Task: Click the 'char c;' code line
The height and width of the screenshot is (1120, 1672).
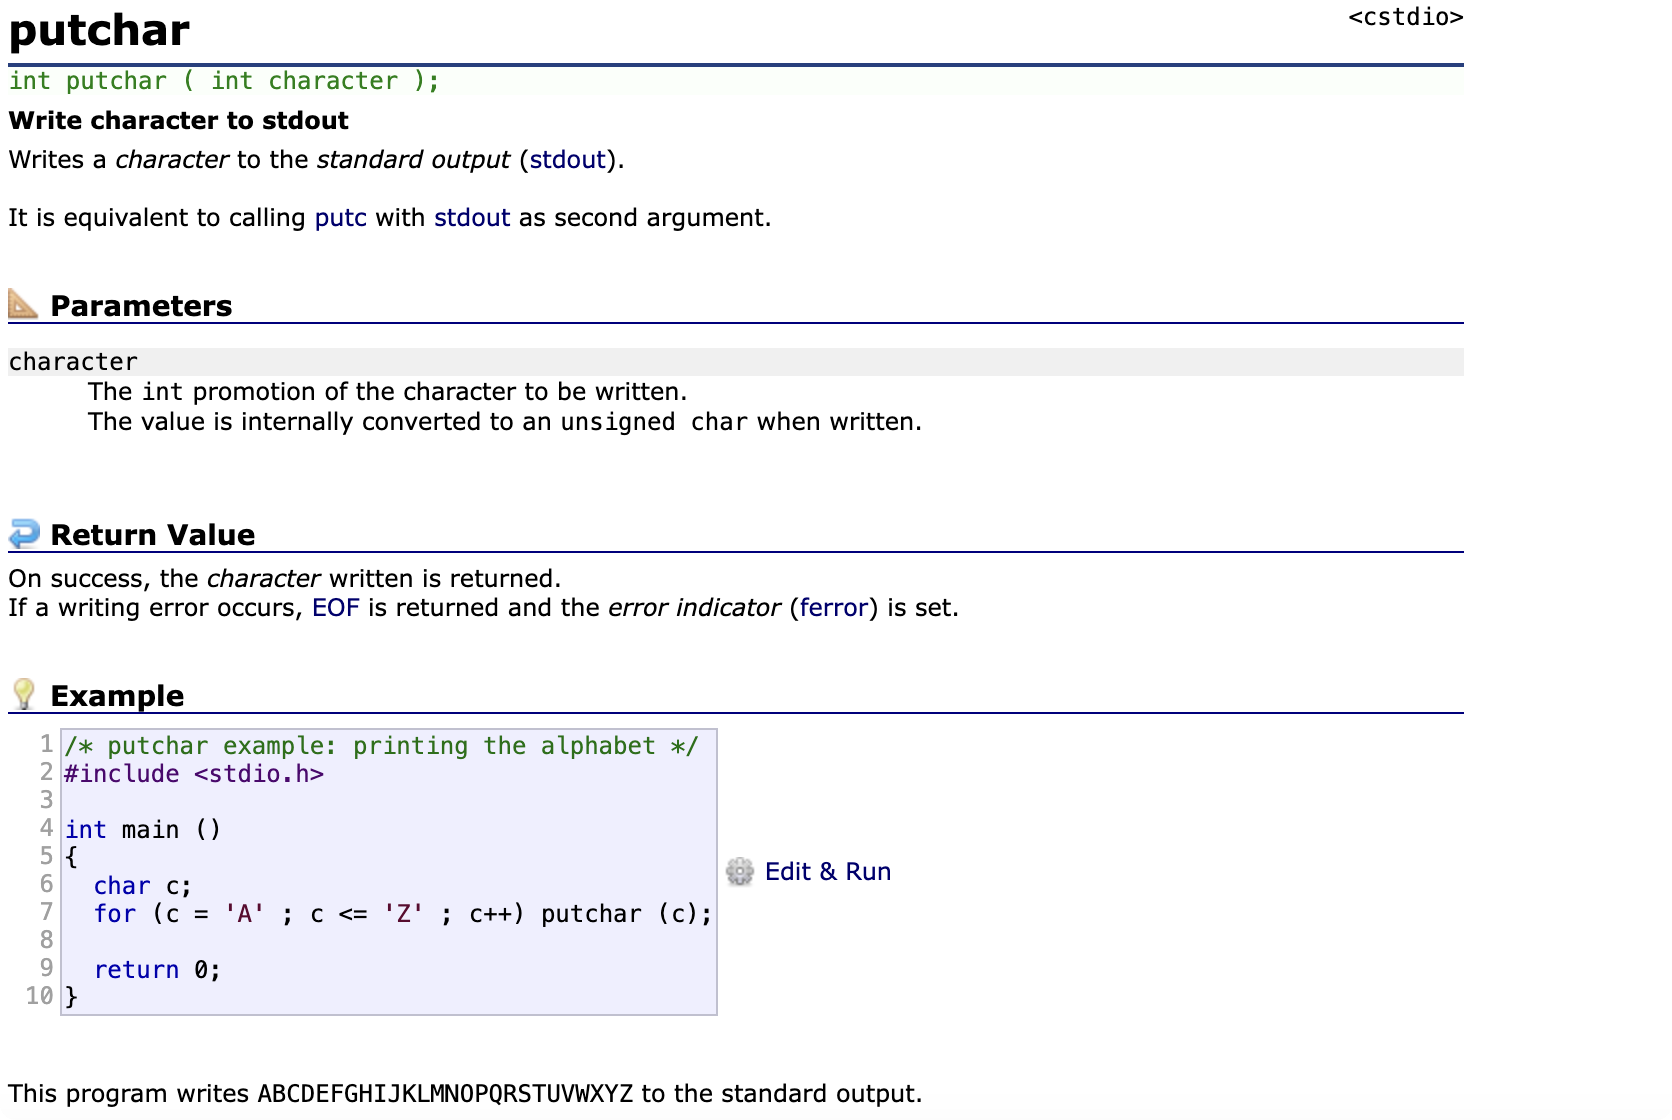Action: pos(142,886)
